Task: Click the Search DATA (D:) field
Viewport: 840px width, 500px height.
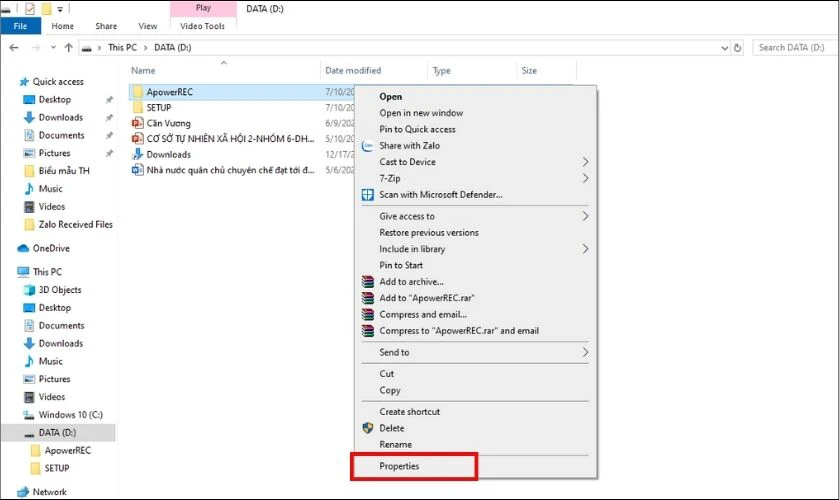Action: point(796,48)
